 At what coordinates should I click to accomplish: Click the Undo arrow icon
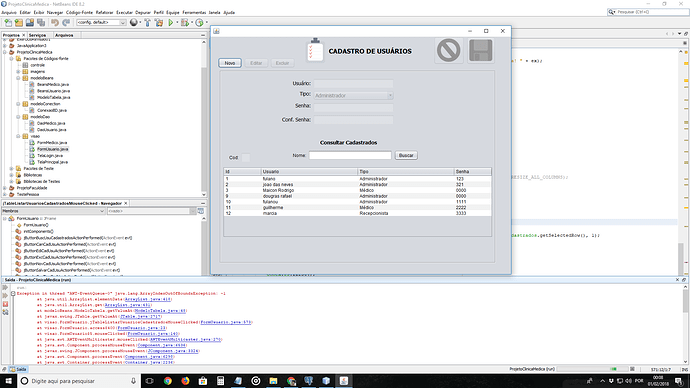tap(55, 22)
